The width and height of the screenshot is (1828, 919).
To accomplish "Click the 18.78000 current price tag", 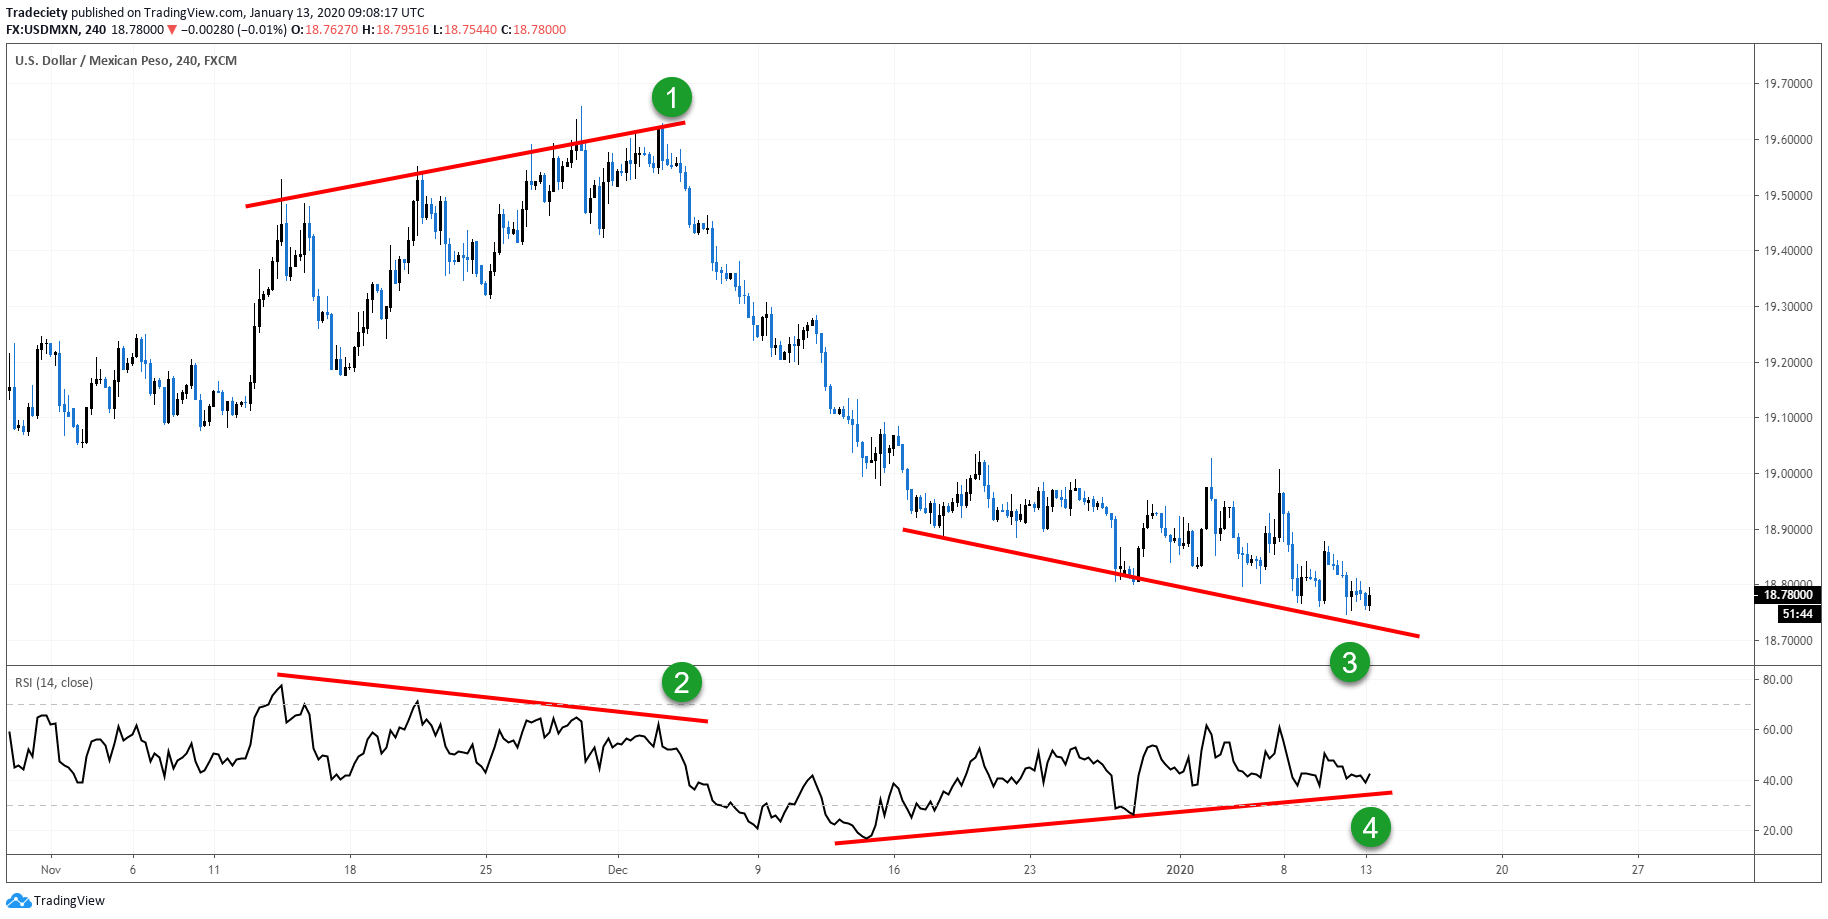I will coord(1787,595).
